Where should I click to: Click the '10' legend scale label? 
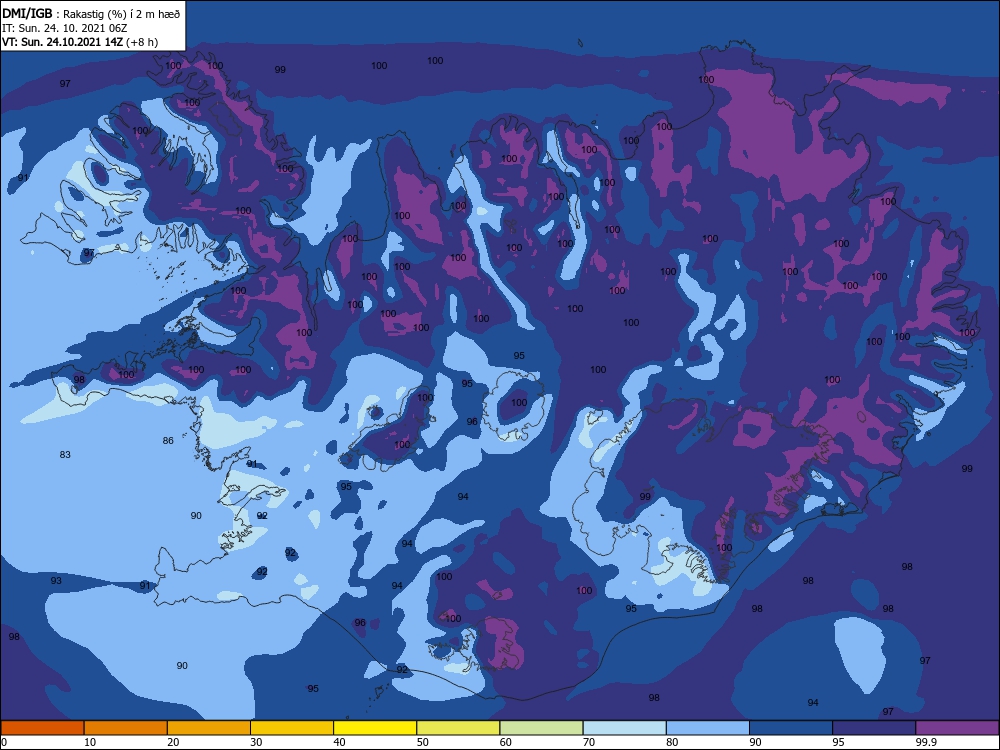click(90, 742)
